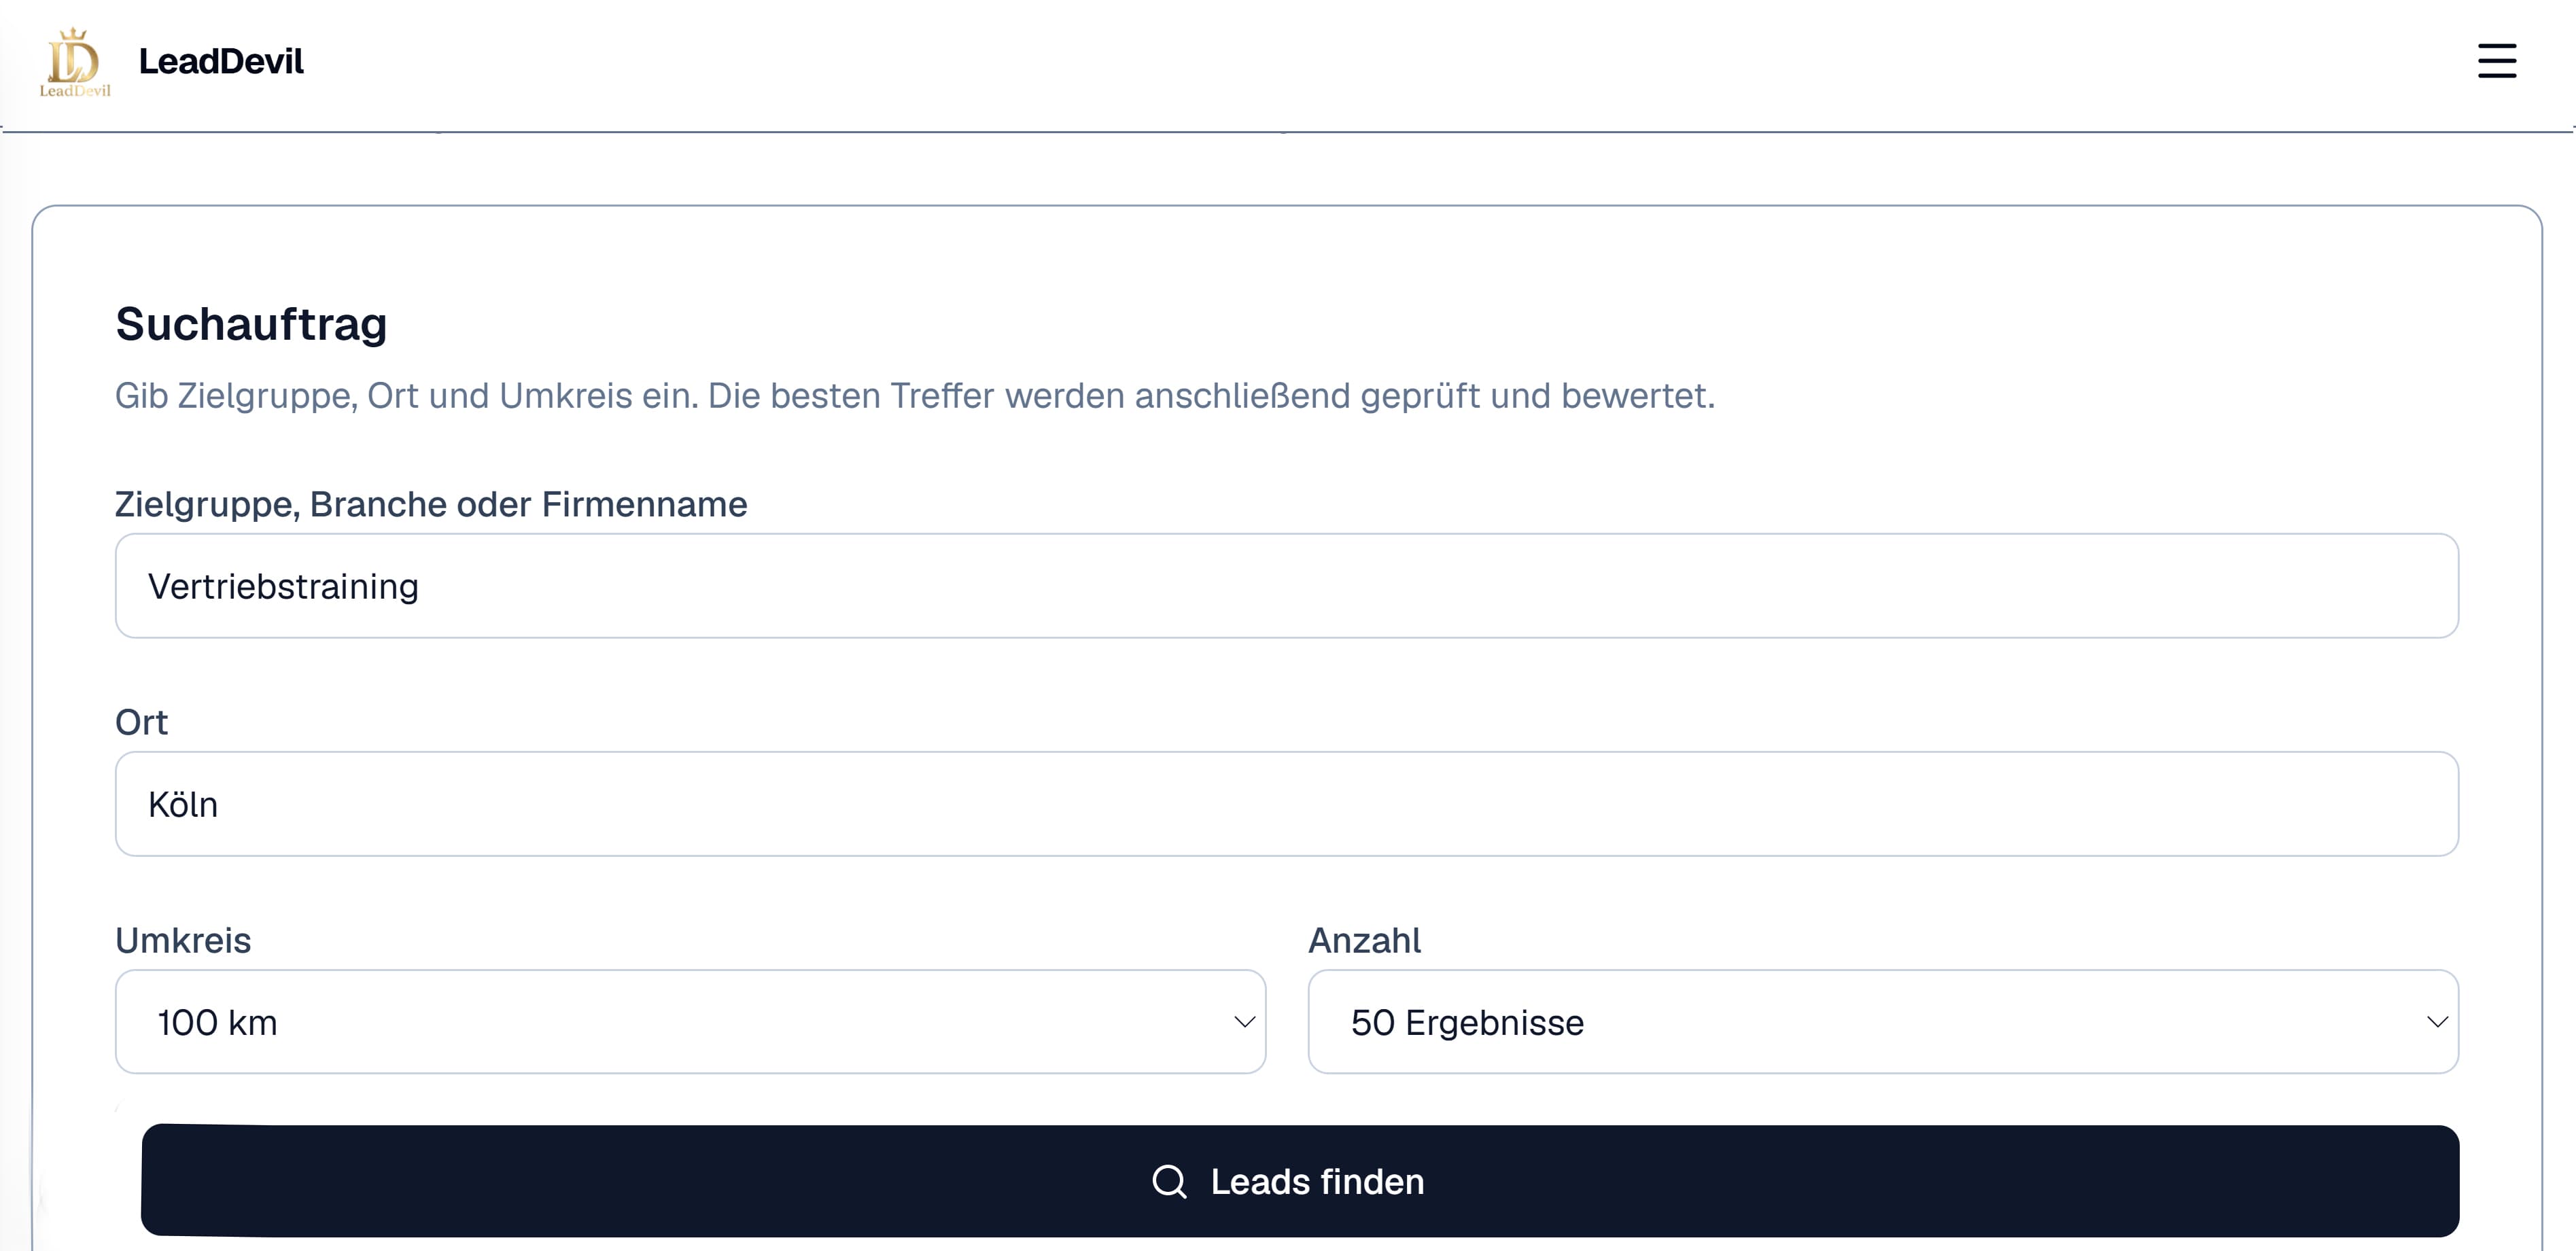Screen dimensions: 2576x1251
Task: Click the Zielgruppe, Branche oder Firmenname label
Action: 431,505
